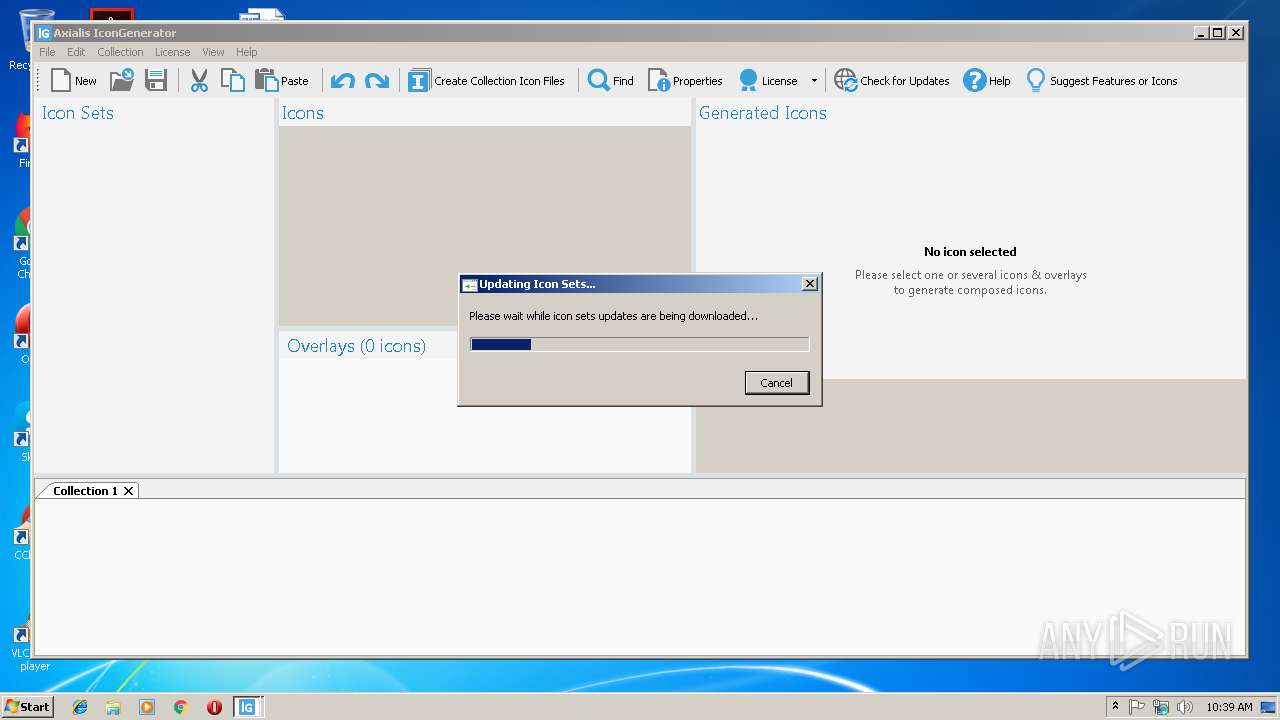Open the Help menu in menu bar
The width and height of the screenshot is (1280, 720).
(247, 52)
